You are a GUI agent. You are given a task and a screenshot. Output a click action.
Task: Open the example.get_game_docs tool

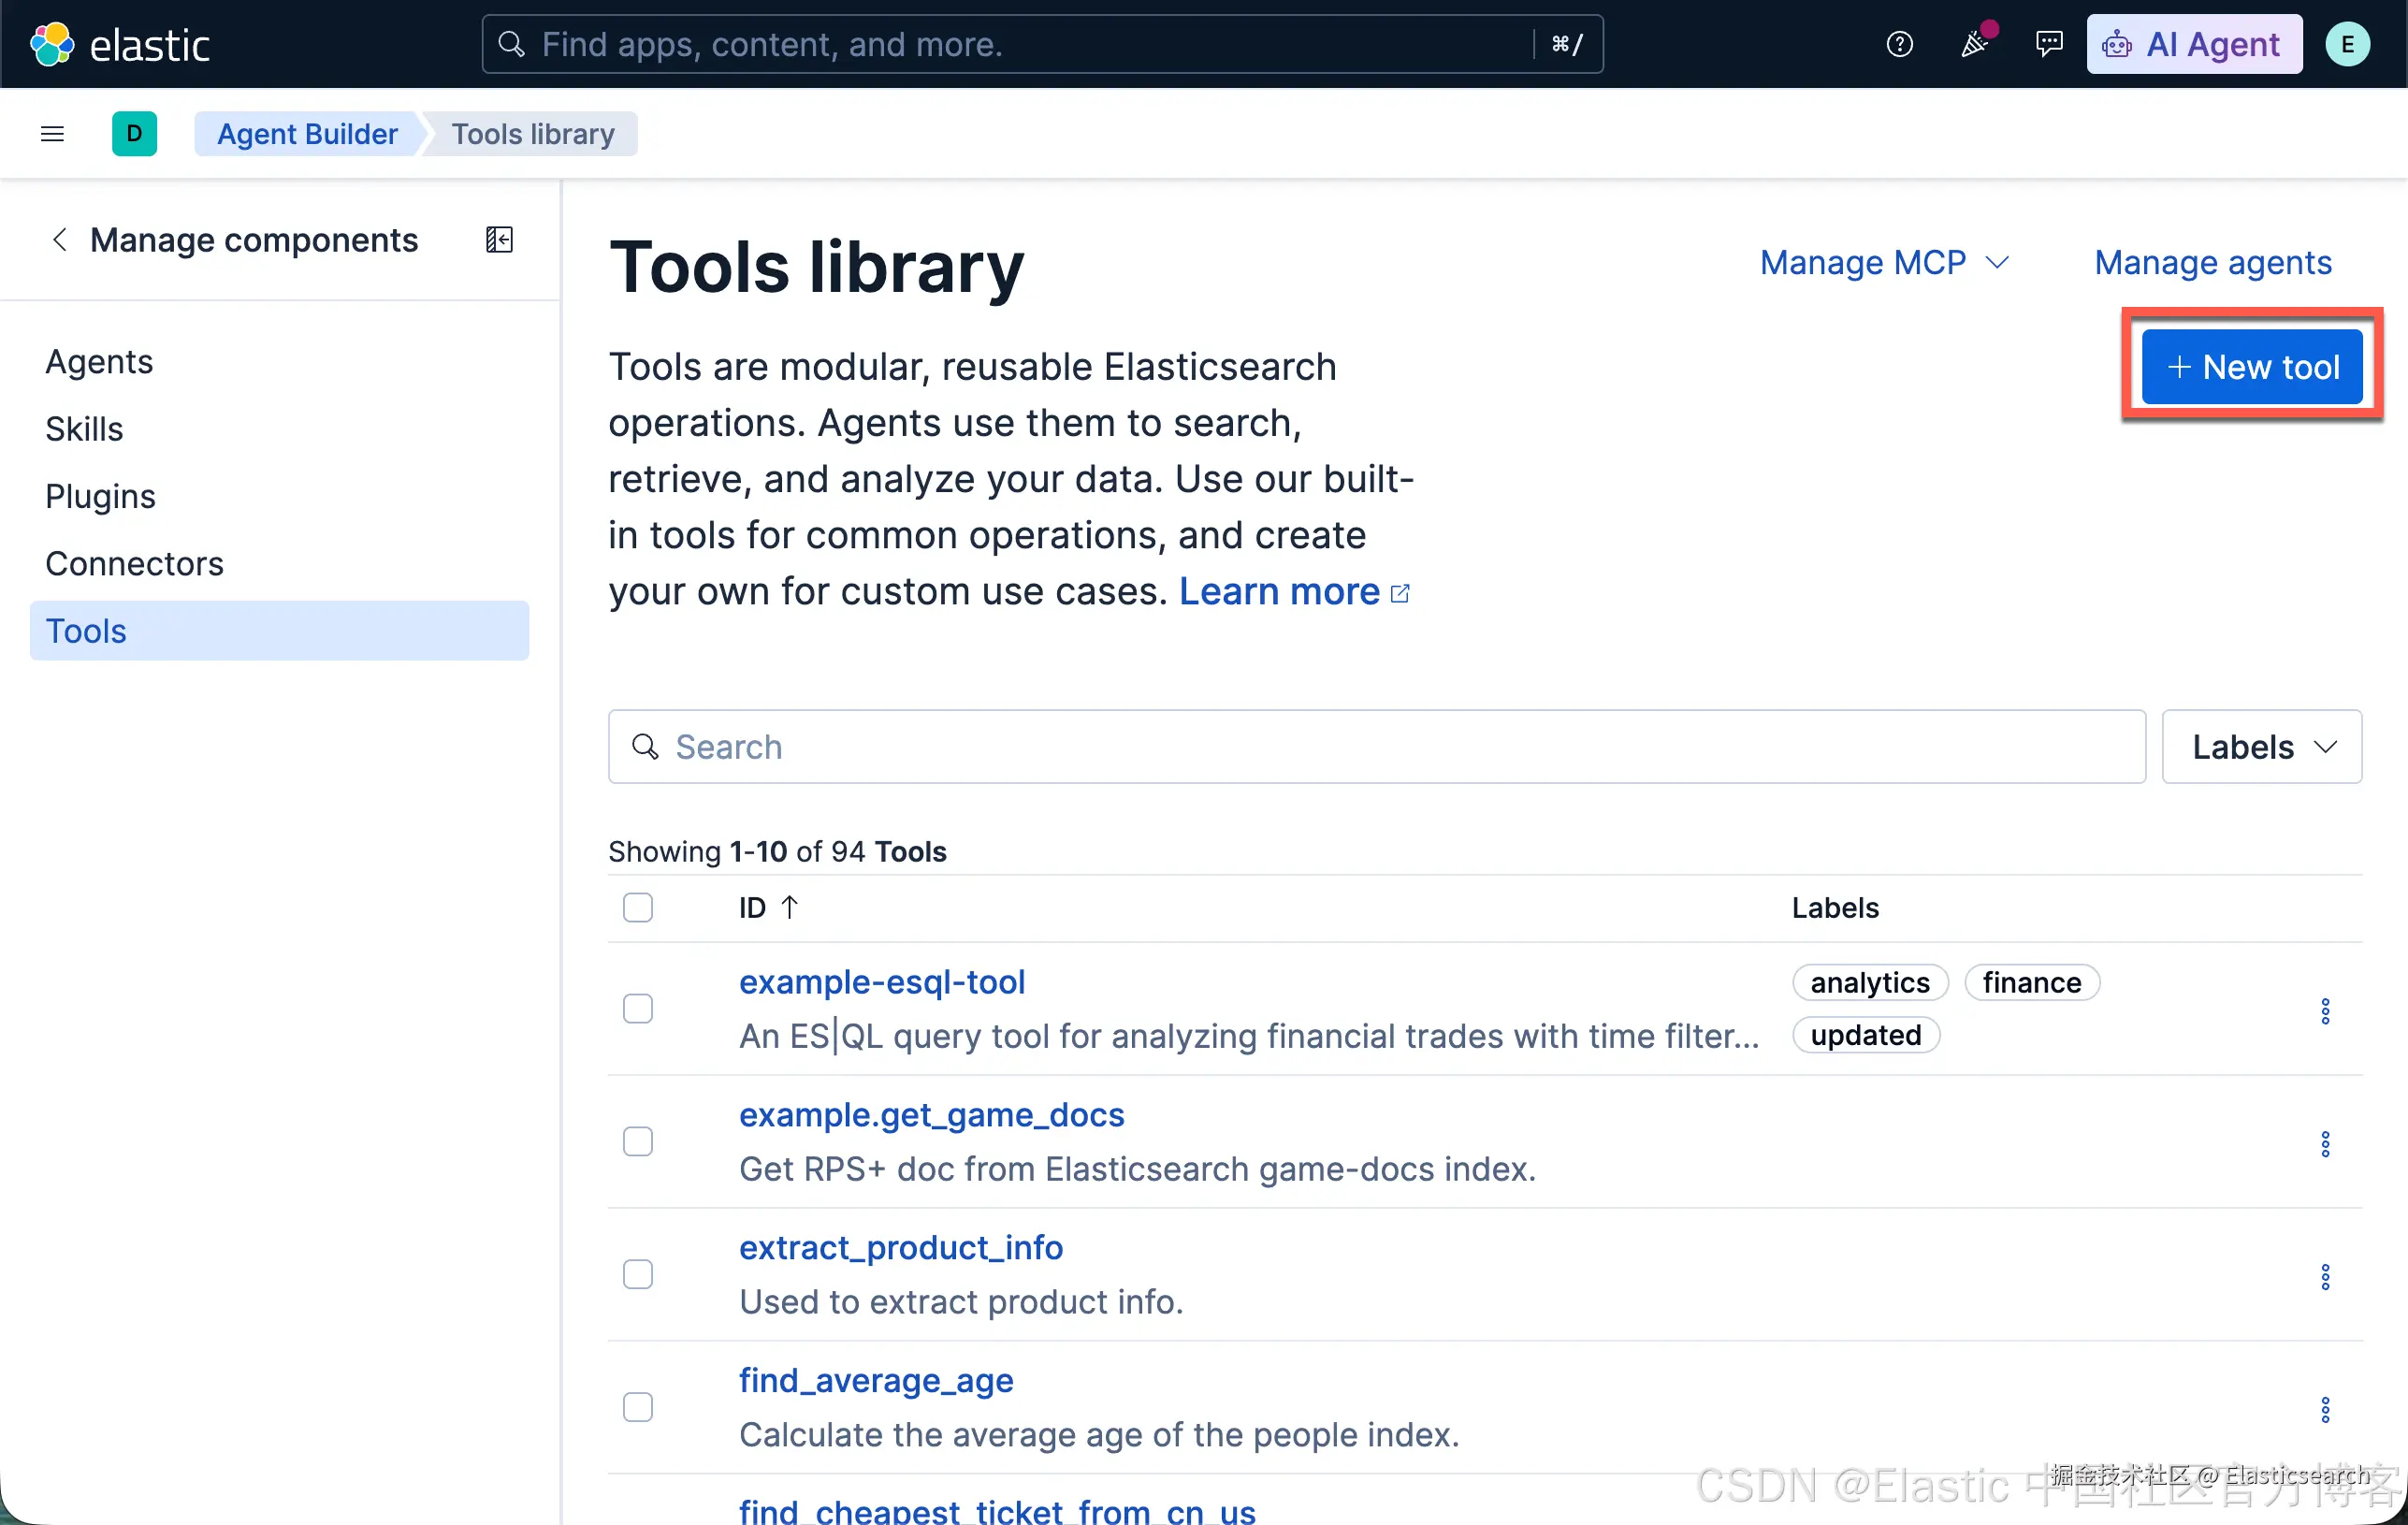(x=931, y=1115)
